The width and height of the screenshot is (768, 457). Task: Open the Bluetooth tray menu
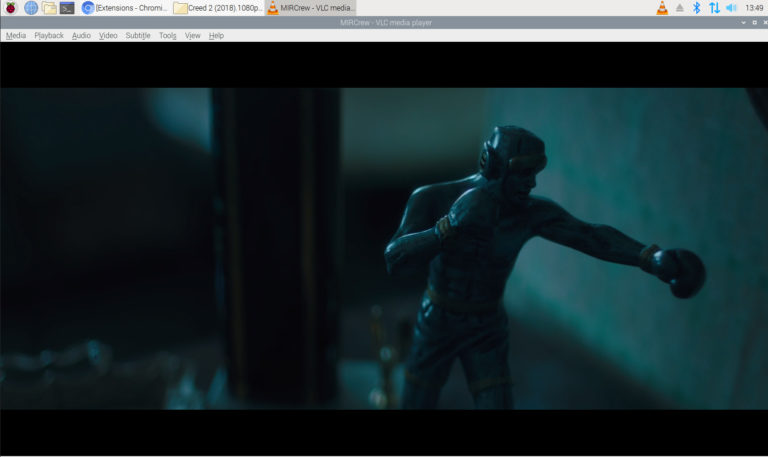coord(697,8)
